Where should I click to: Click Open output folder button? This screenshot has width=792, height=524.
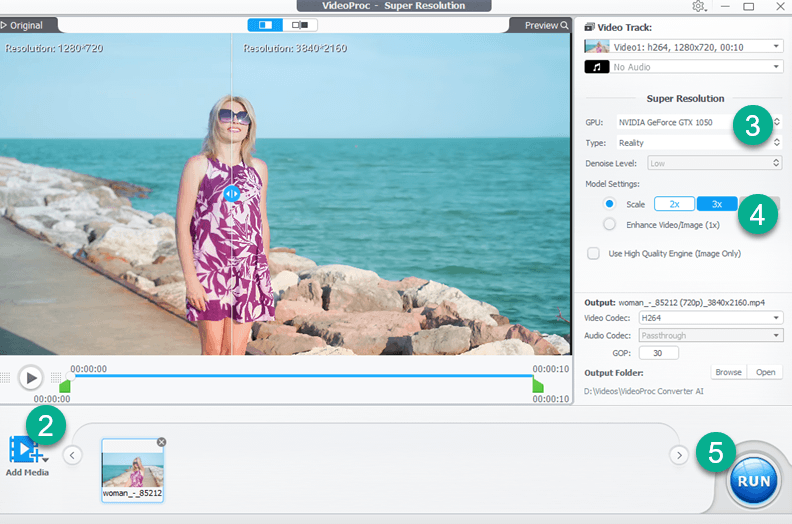765,372
